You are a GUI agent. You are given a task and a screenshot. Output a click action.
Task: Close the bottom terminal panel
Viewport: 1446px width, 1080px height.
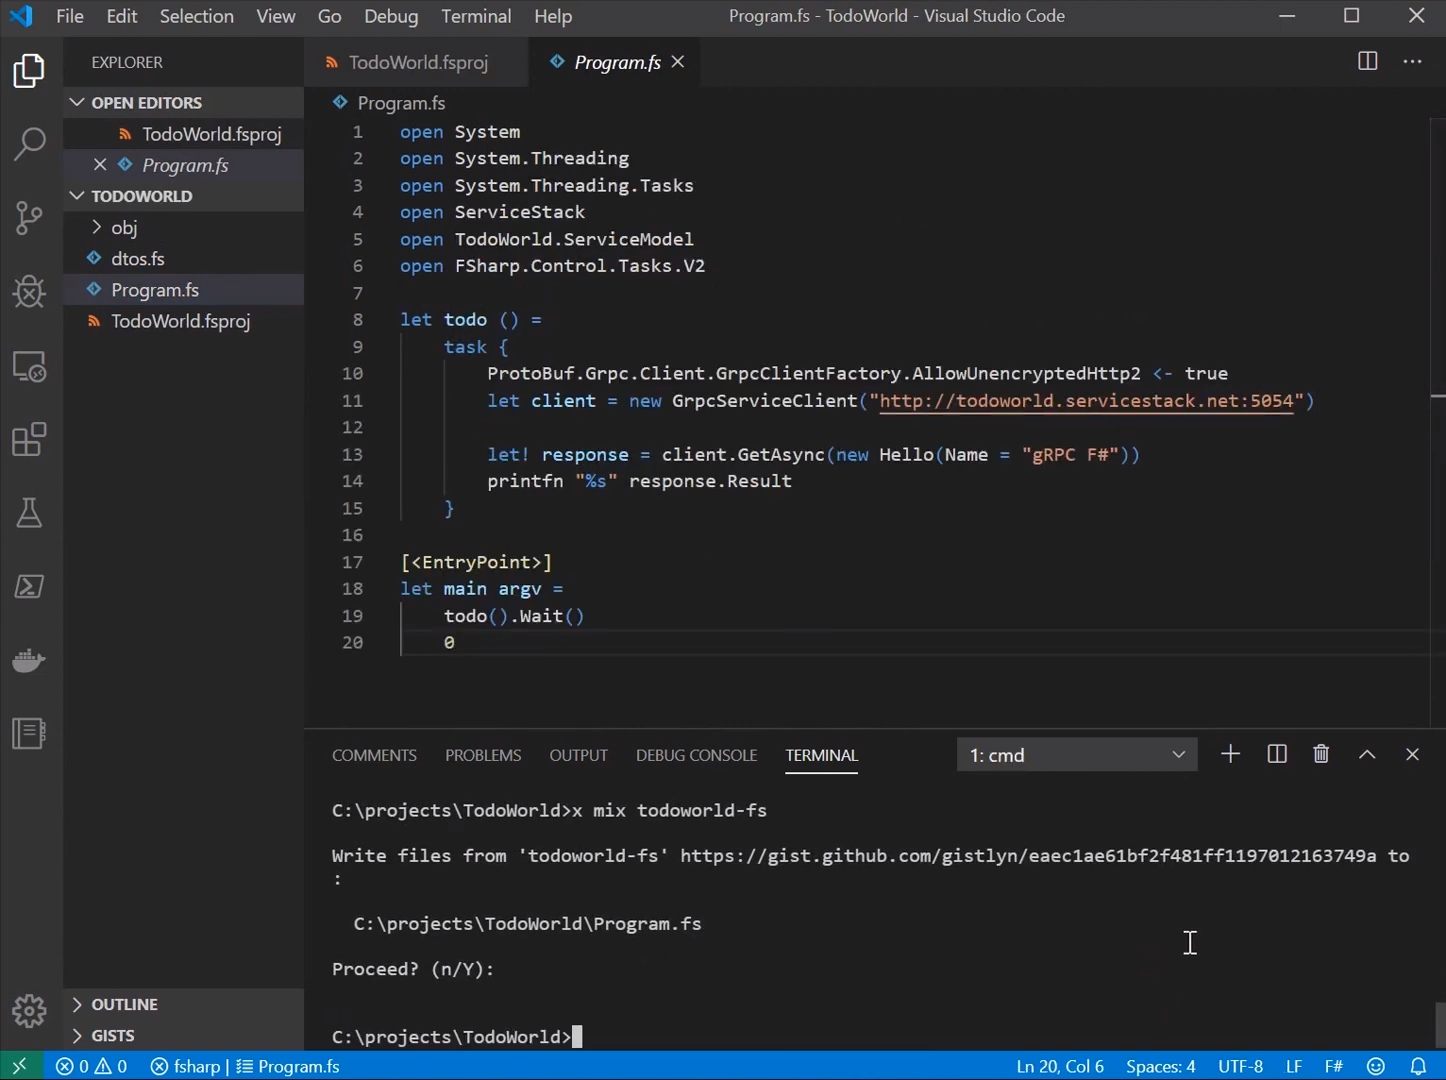pyautogui.click(x=1412, y=754)
